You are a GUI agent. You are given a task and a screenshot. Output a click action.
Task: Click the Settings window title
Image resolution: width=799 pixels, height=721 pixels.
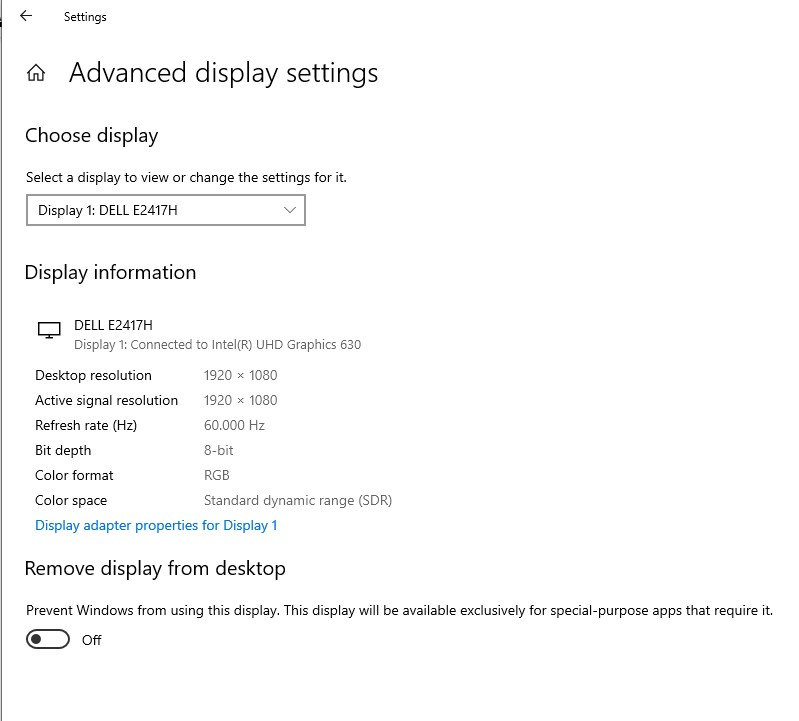click(x=85, y=17)
